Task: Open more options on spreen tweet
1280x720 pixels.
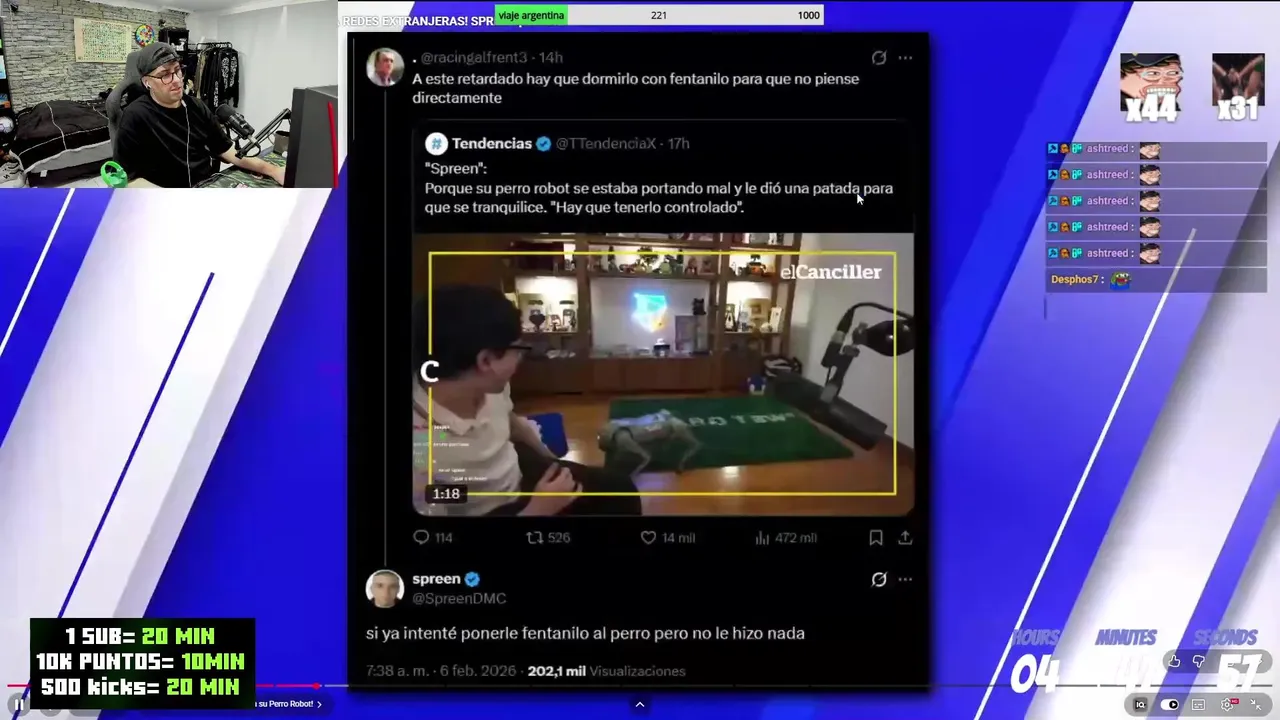Action: (x=905, y=579)
